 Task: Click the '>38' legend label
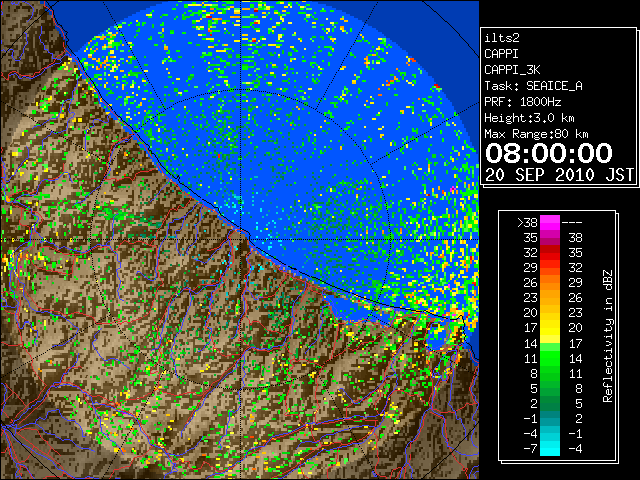(x=527, y=223)
